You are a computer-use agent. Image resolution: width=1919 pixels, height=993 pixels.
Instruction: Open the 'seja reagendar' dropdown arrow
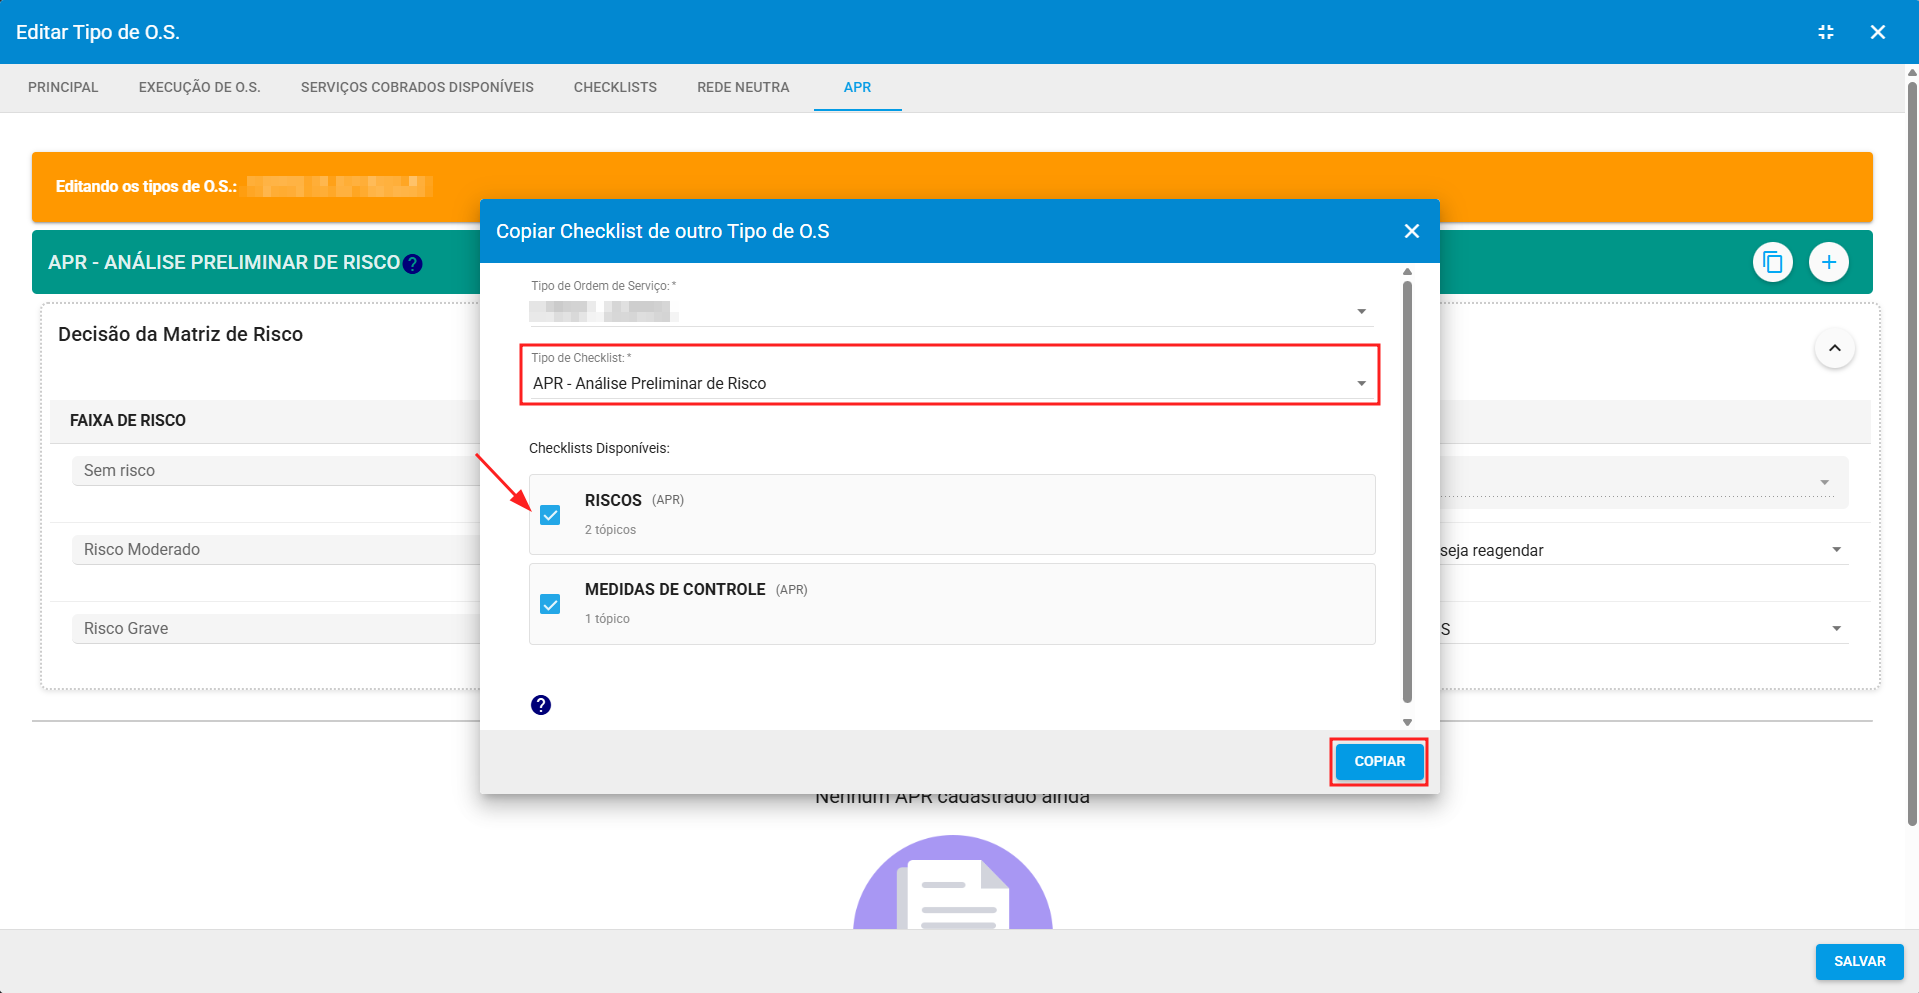[1836, 550]
